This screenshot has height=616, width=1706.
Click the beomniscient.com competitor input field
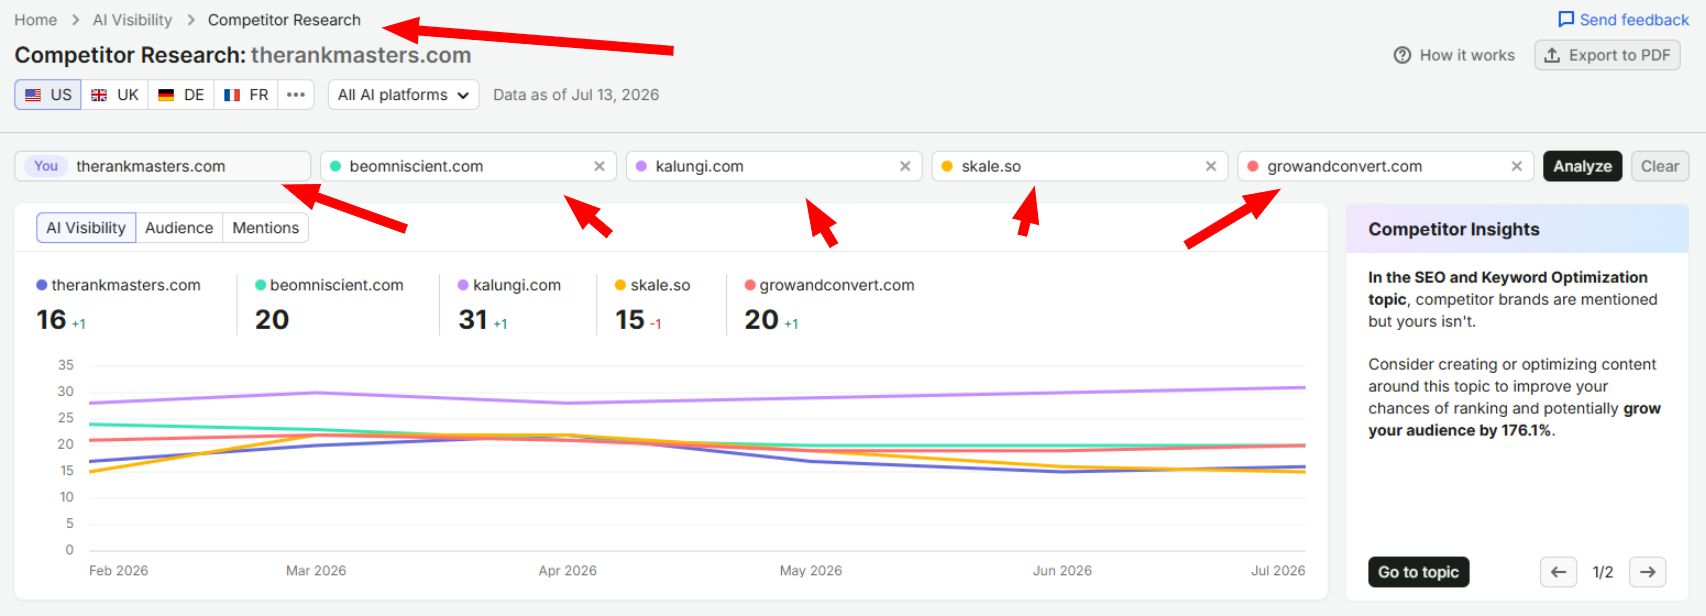pyautogui.click(x=468, y=166)
